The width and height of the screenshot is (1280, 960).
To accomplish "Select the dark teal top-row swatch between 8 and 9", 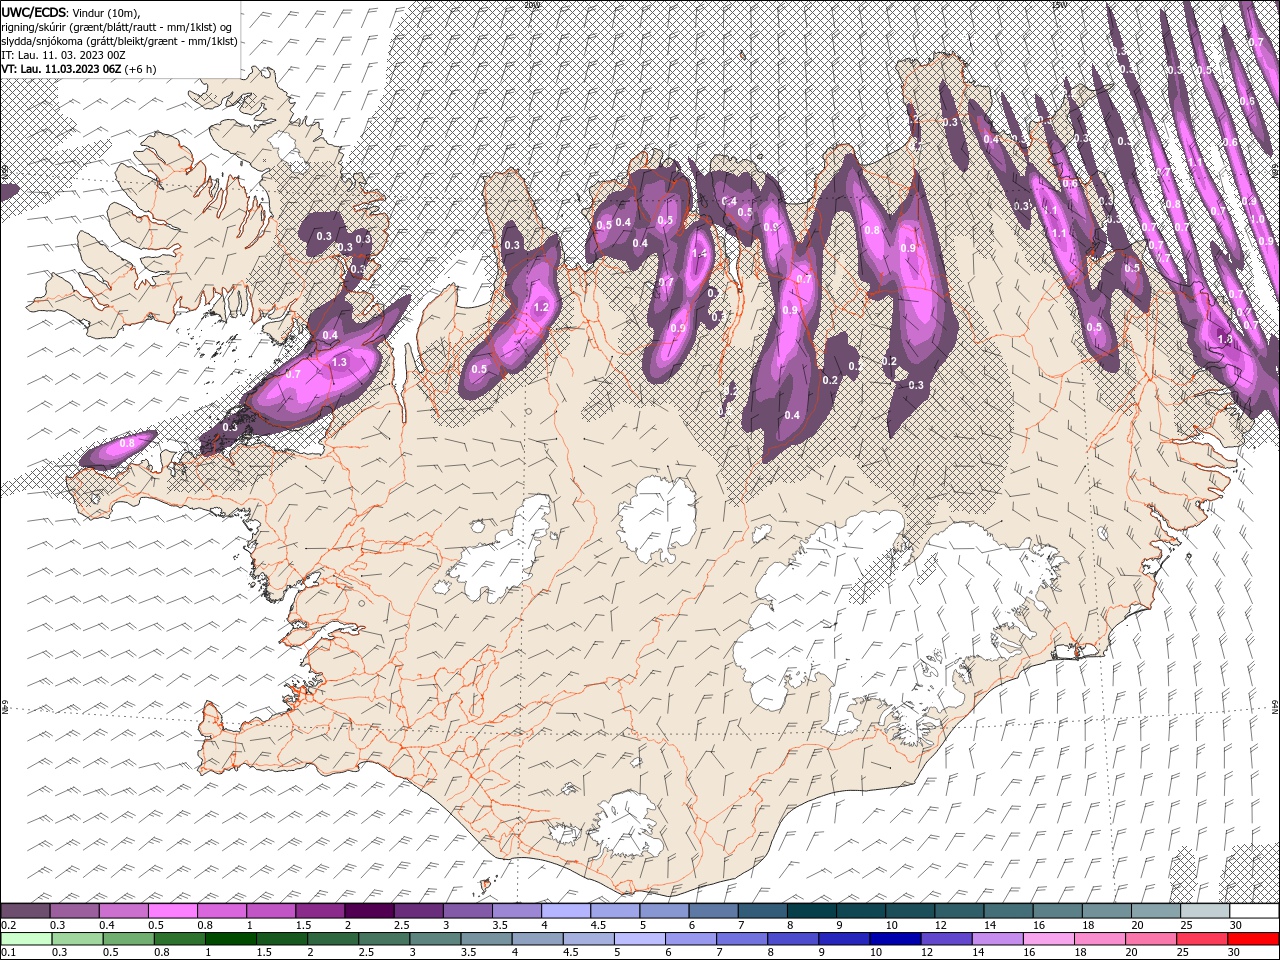I will click(811, 911).
